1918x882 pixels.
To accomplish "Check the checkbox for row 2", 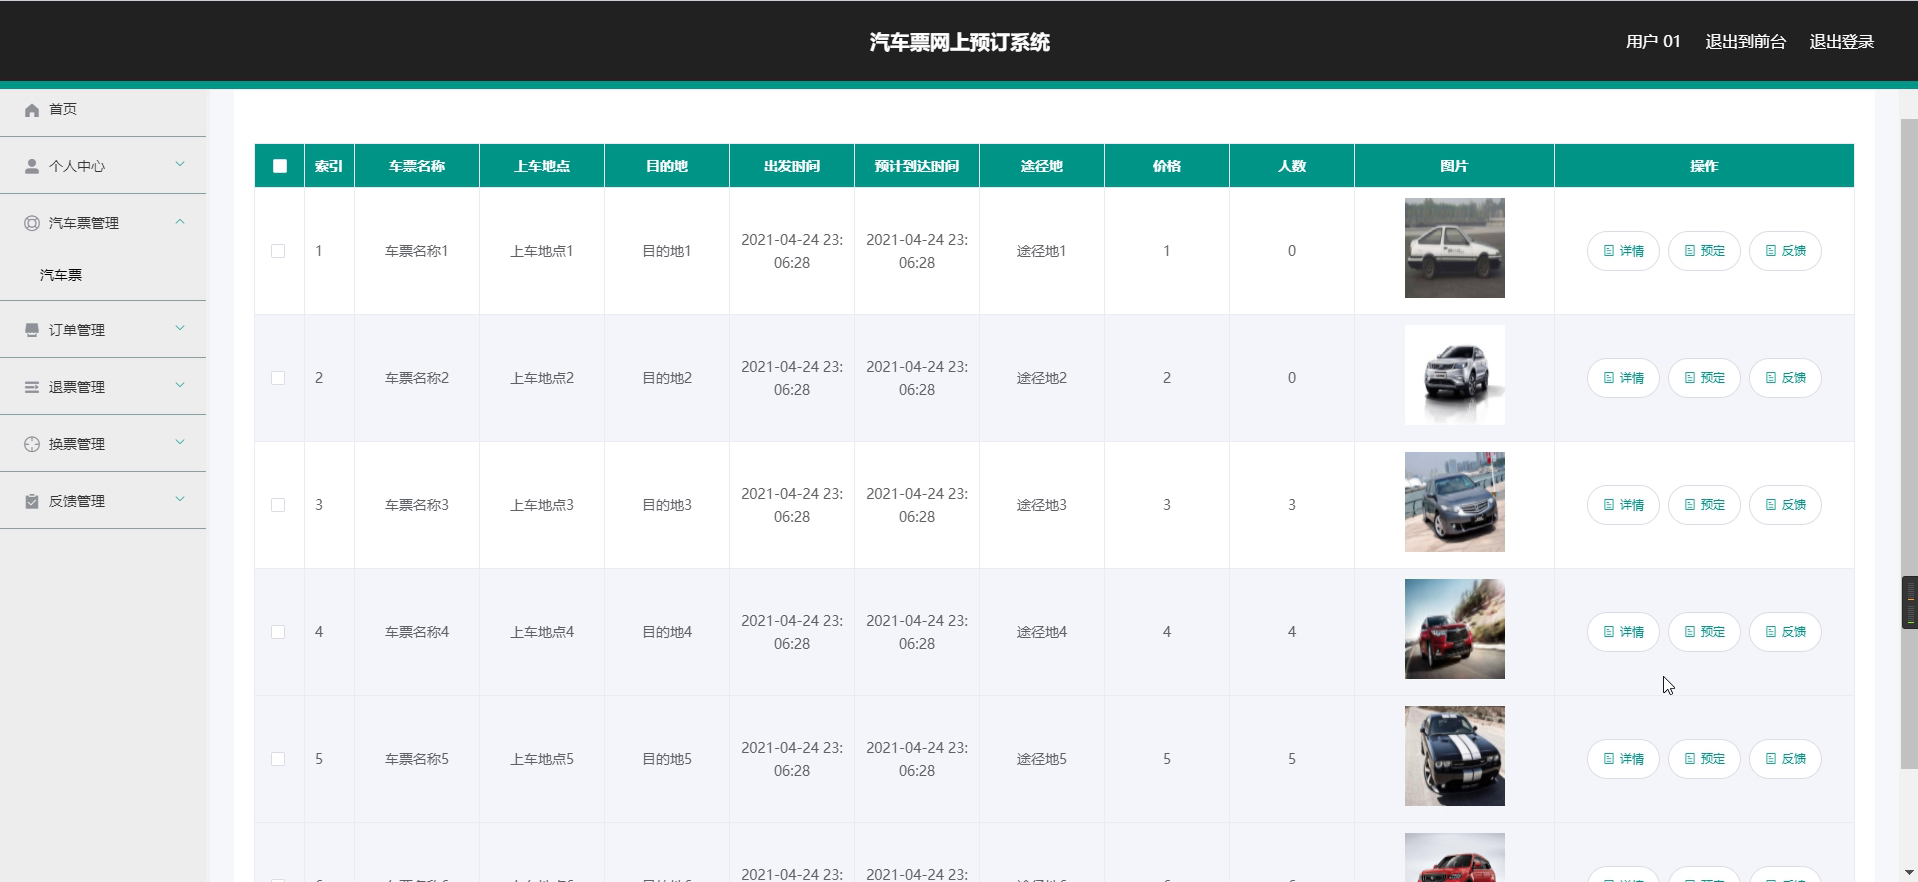I will pos(278,378).
